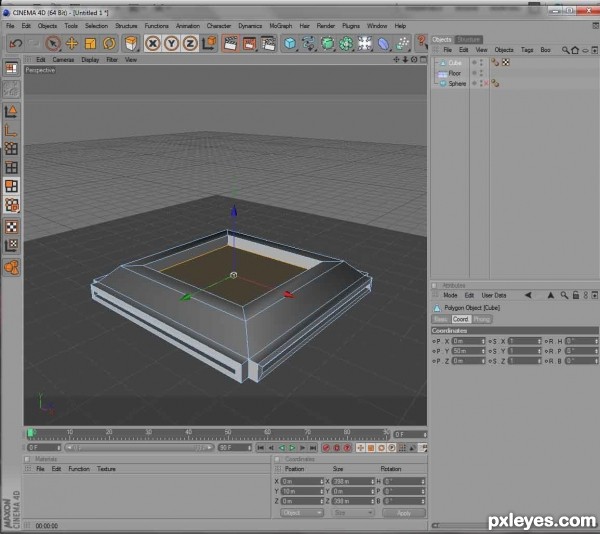Activate the Scale tool
This screenshot has height=534, width=600.
pos(90,43)
